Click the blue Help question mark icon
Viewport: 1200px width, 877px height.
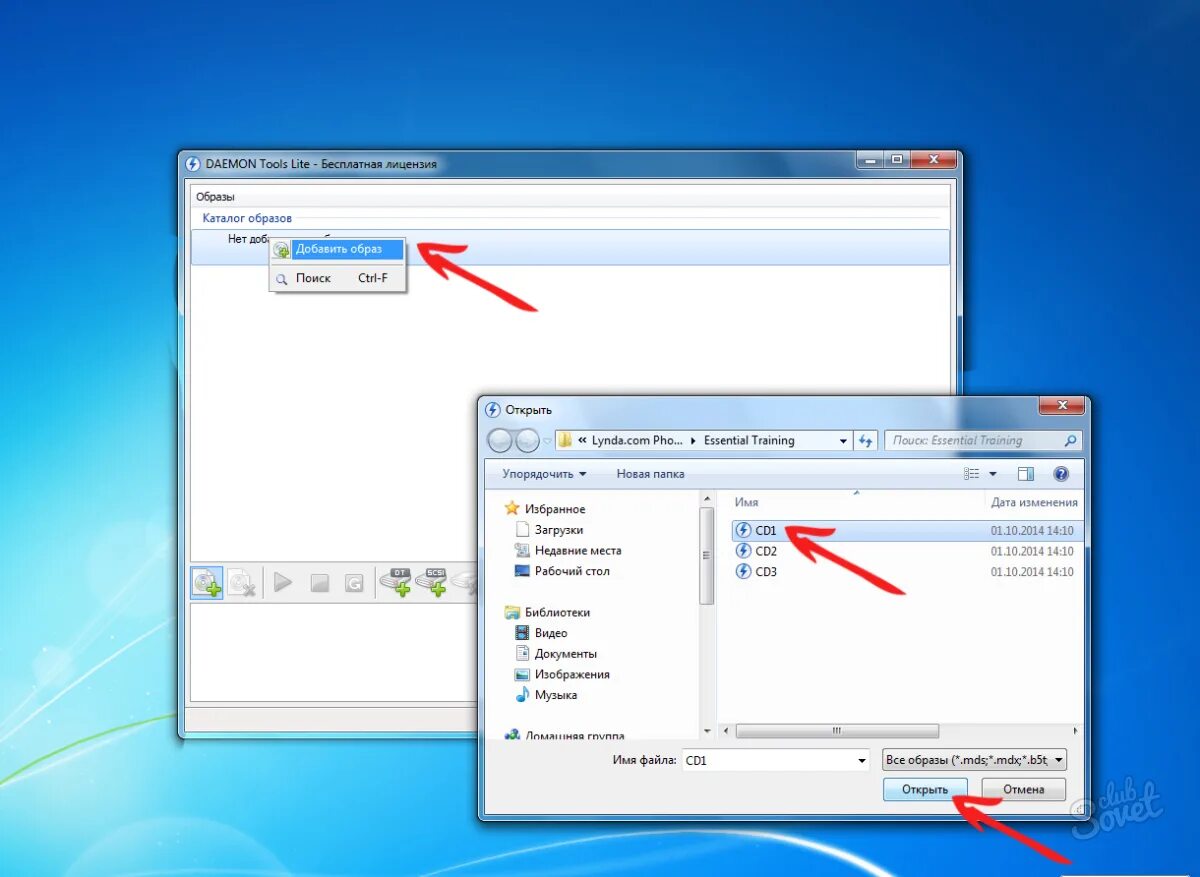(x=1061, y=474)
